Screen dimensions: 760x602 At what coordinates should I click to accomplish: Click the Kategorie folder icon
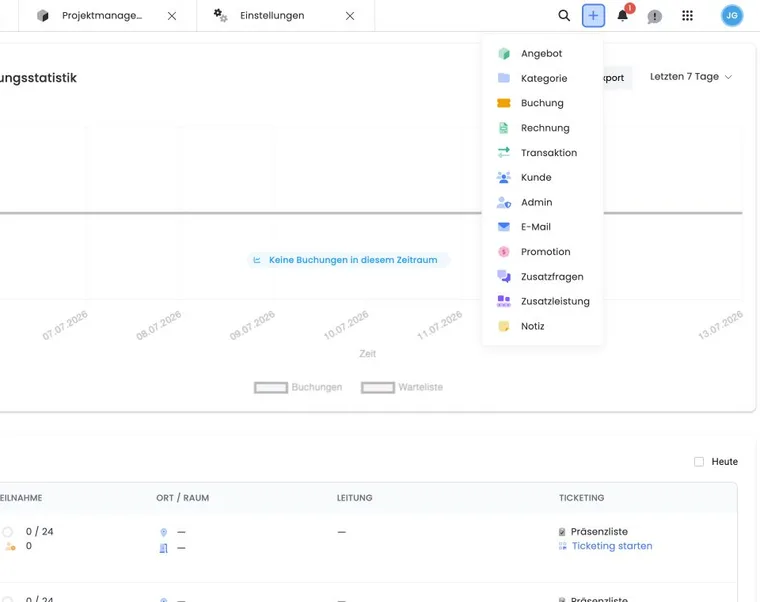coord(504,78)
